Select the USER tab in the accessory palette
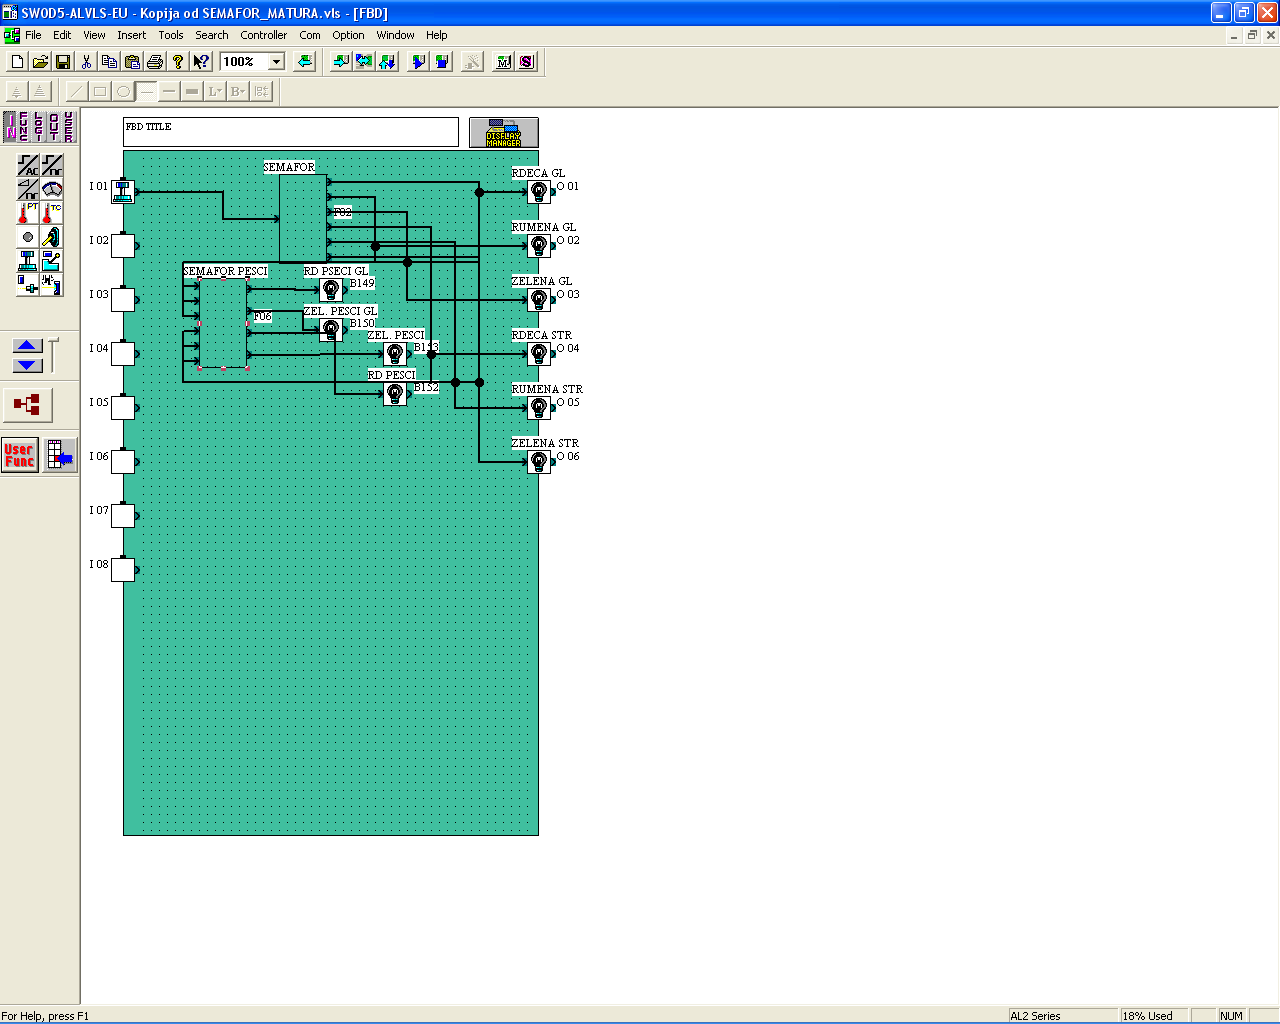 click(x=68, y=127)
